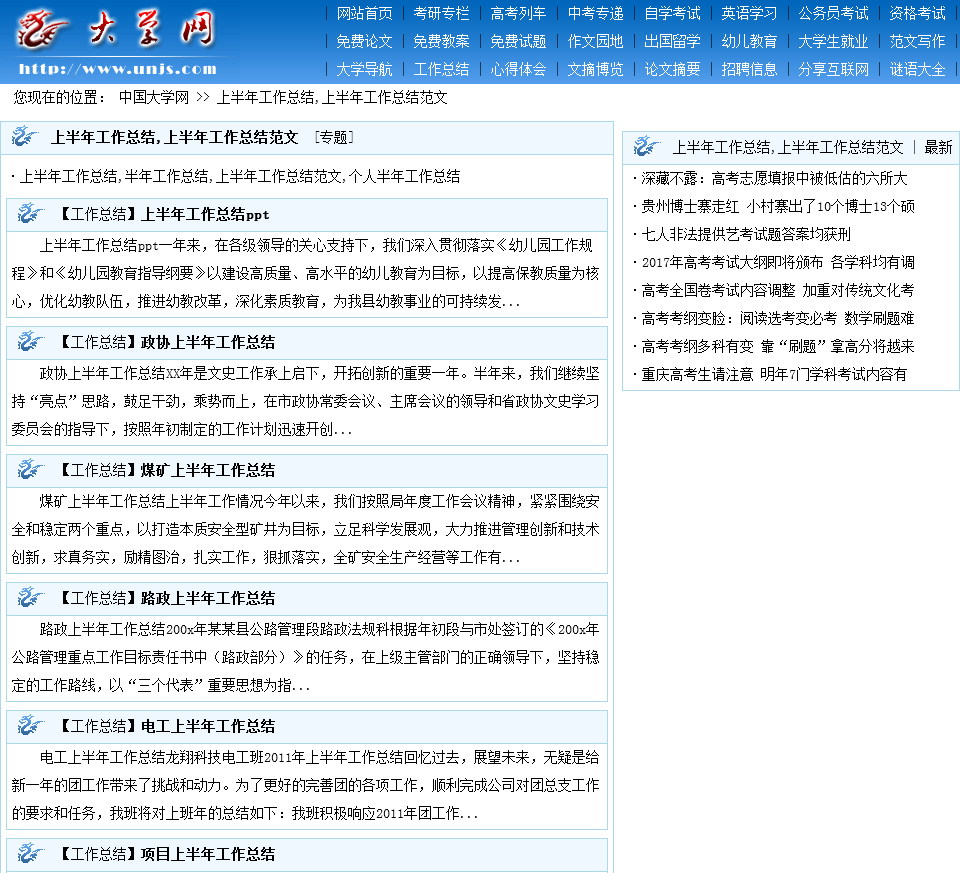Select 自学考试 in navigation

click(672, 13)
